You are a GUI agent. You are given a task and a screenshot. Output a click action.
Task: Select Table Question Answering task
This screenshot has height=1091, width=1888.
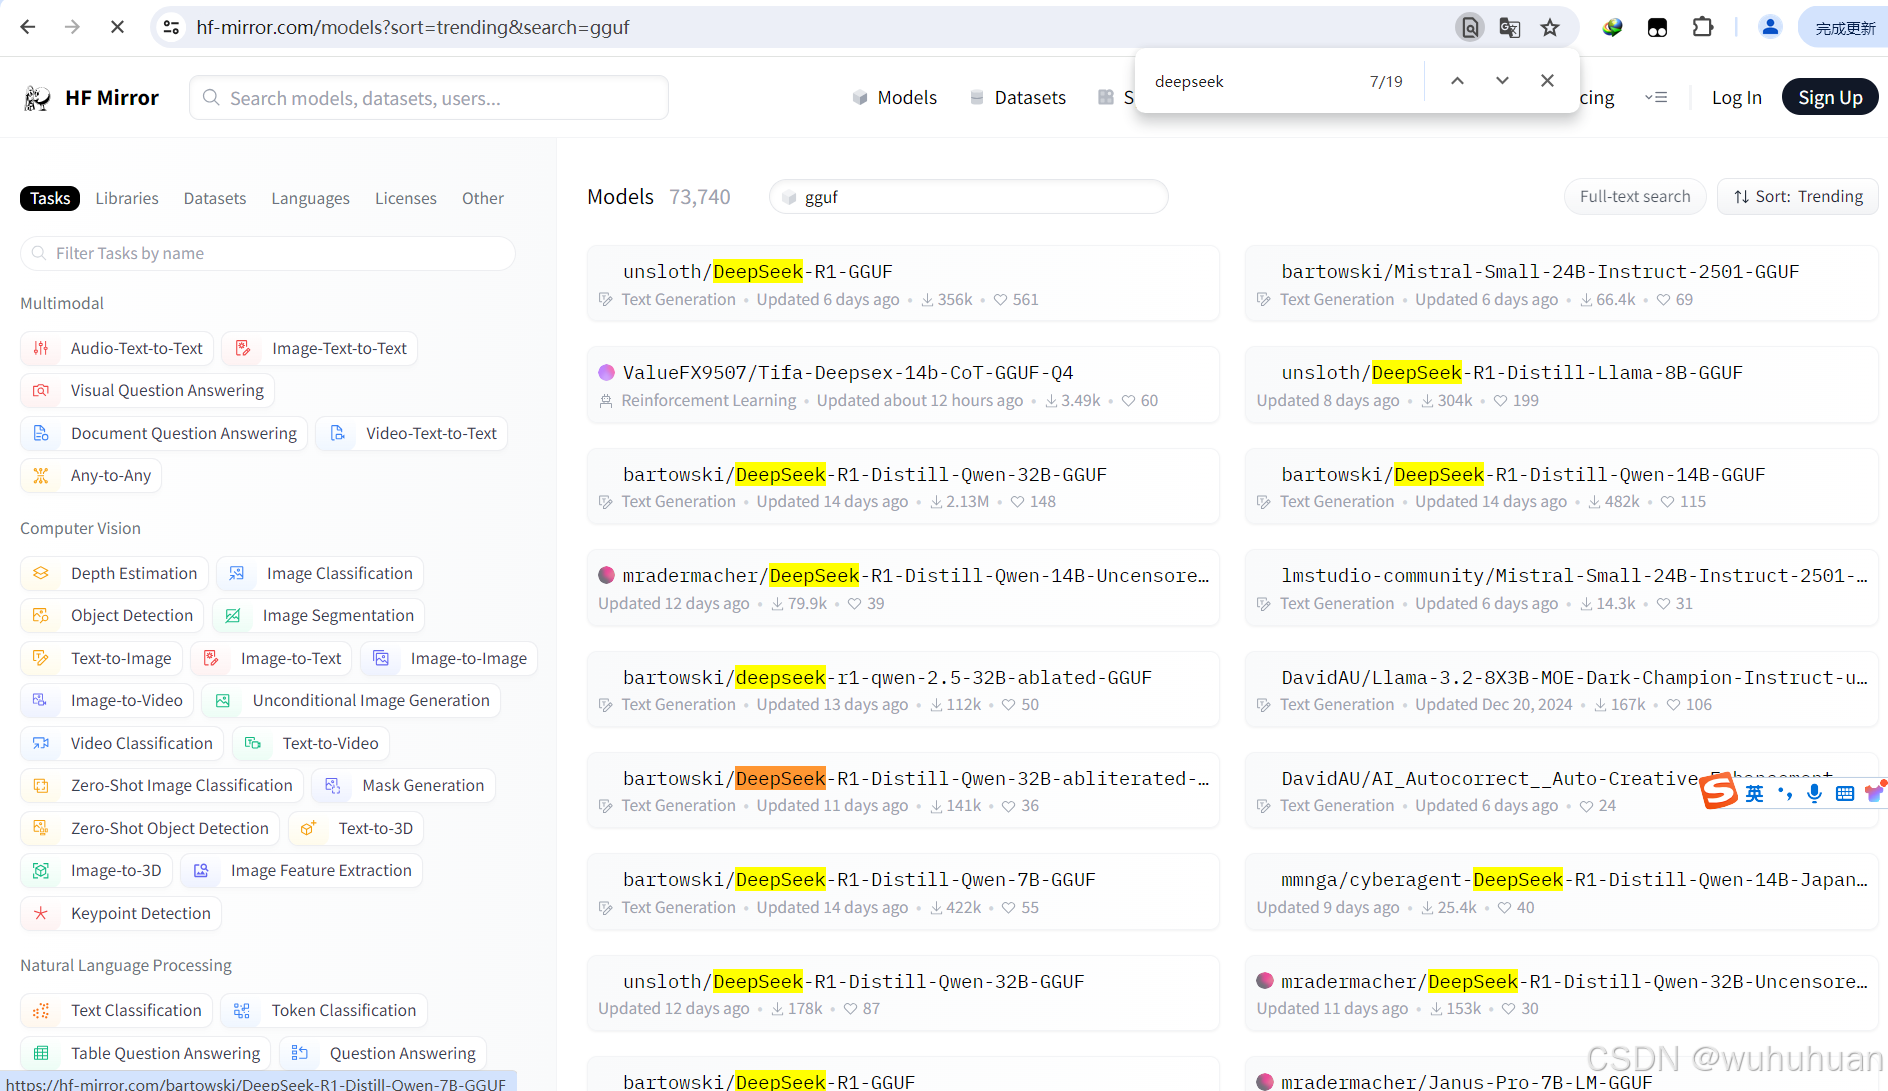coord(146,1053)
